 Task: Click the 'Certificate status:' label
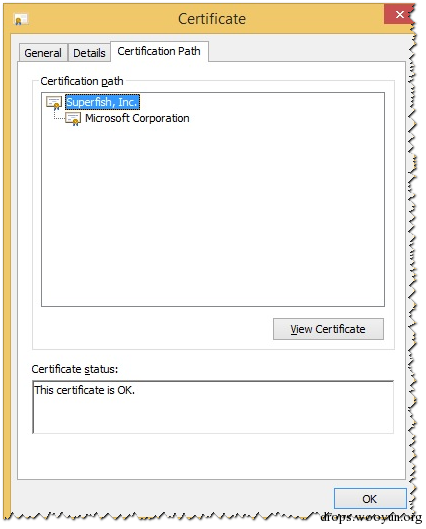tap(75, 369)
